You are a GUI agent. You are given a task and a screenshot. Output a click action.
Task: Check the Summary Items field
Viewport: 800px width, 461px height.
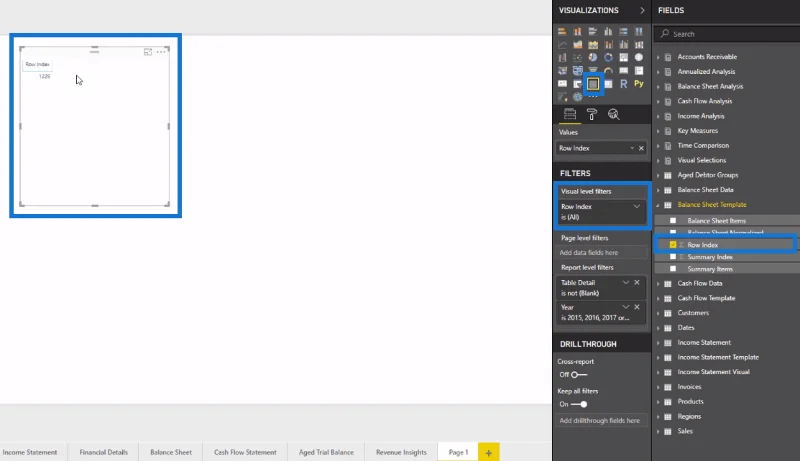click(x=673, y=269)
